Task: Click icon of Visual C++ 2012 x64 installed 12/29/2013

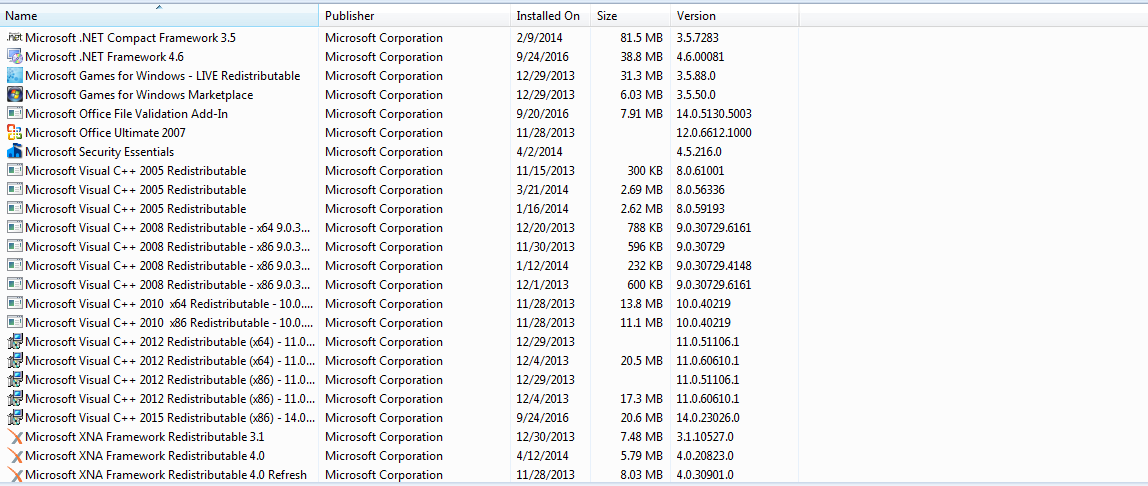Action: coord(14,342)
